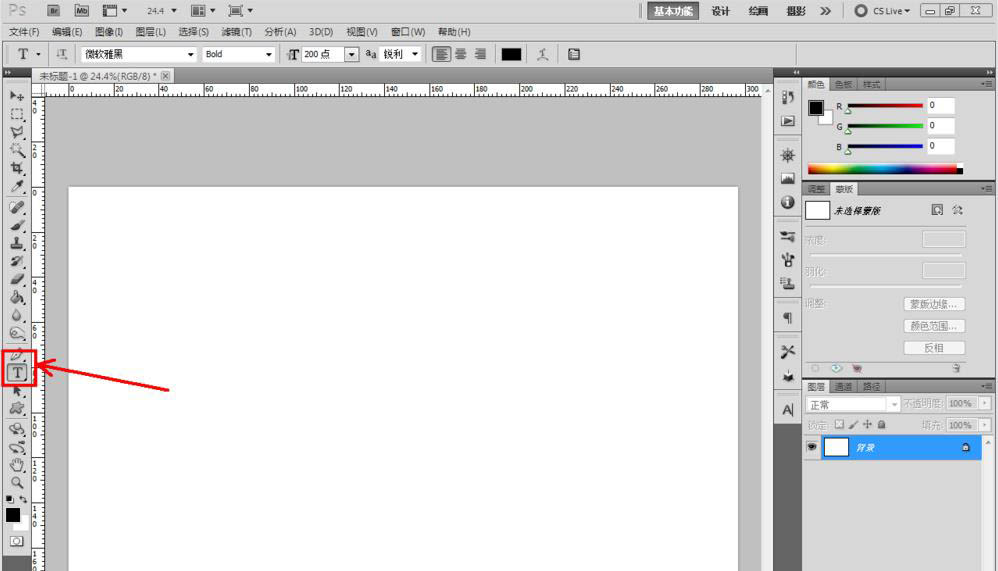This screenshot has height=571, width=998.
Task: Open the Info panel icon
Action: [x=788, y=202]
